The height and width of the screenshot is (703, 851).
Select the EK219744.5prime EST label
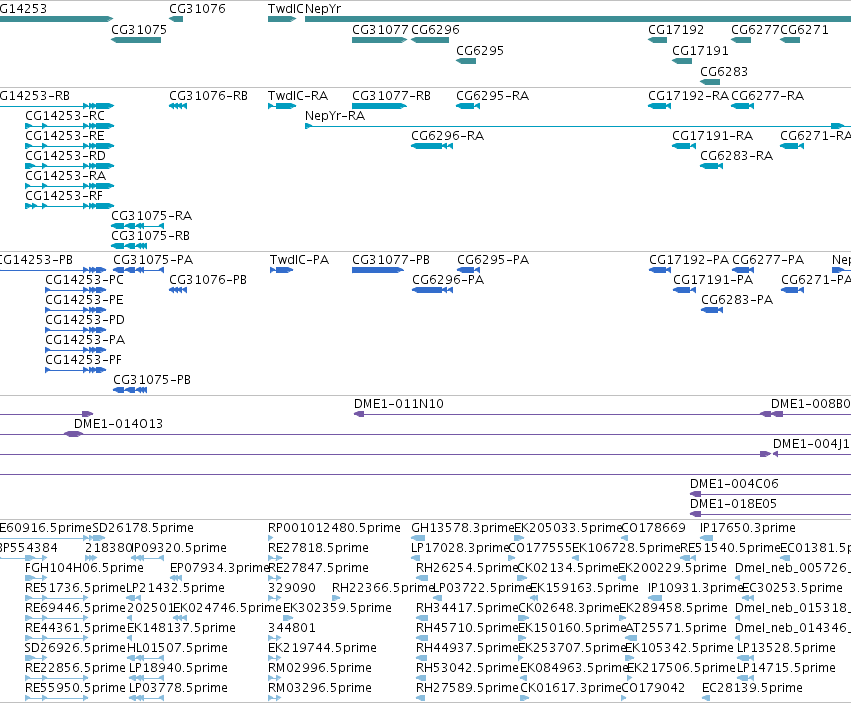[x=322, y=648]
